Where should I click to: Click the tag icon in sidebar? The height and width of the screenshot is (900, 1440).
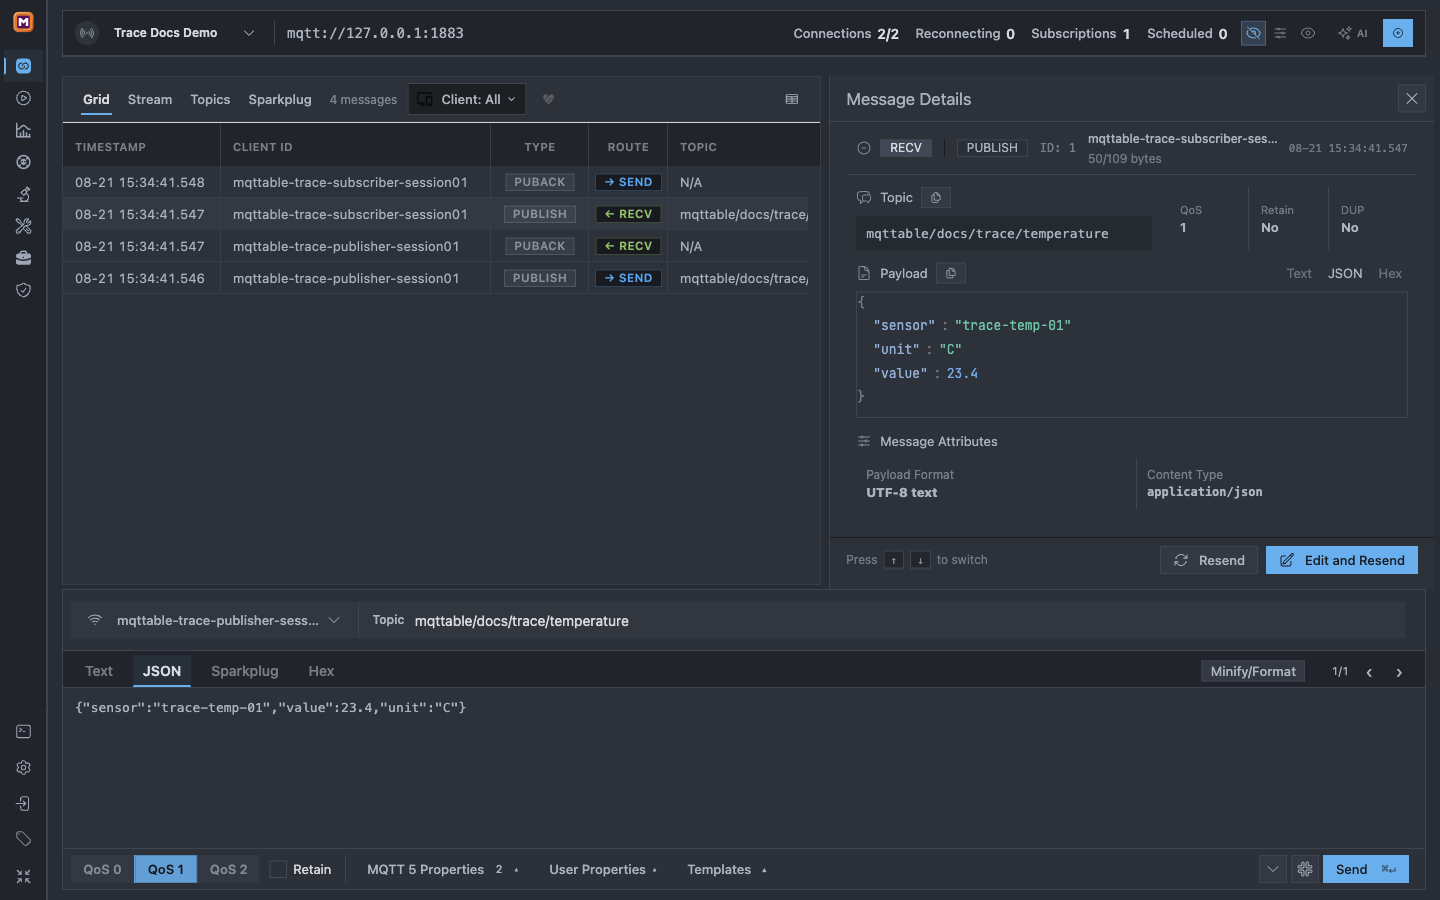point(23,839)
